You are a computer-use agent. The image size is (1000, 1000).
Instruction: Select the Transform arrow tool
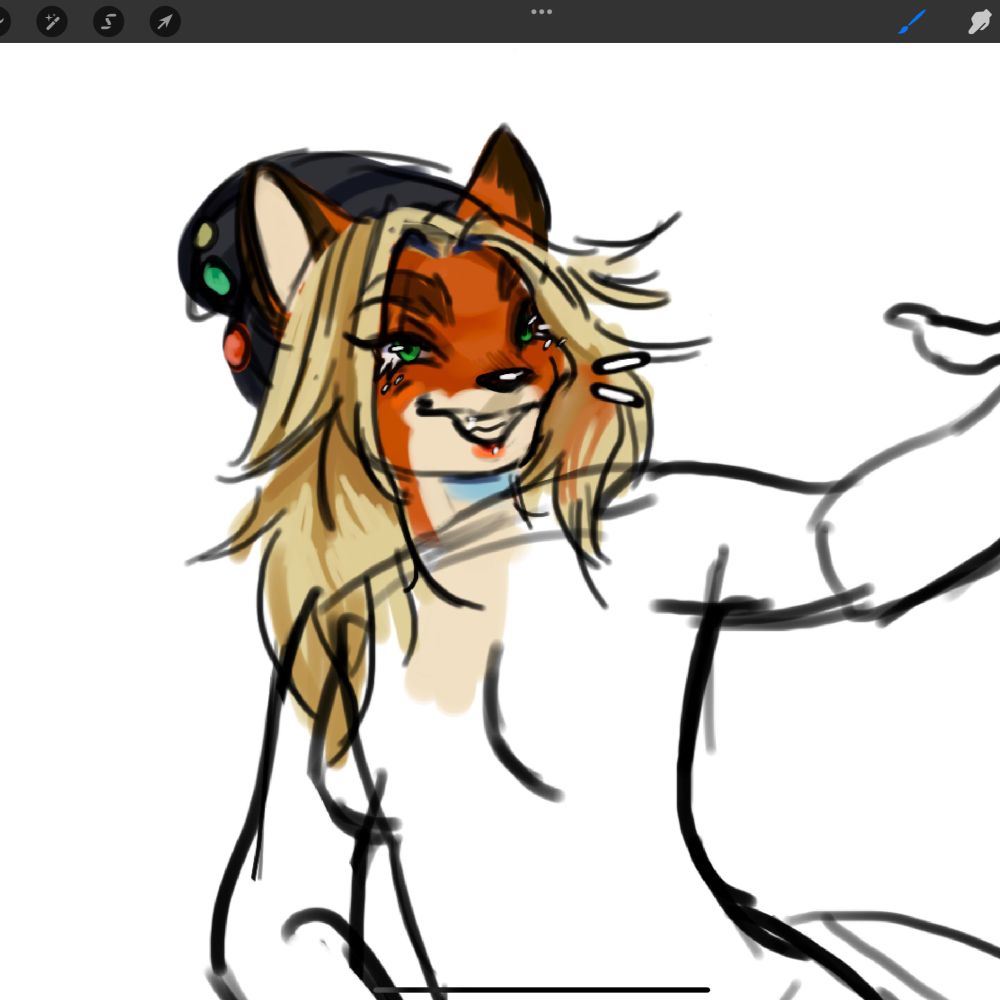click(165, 22)
